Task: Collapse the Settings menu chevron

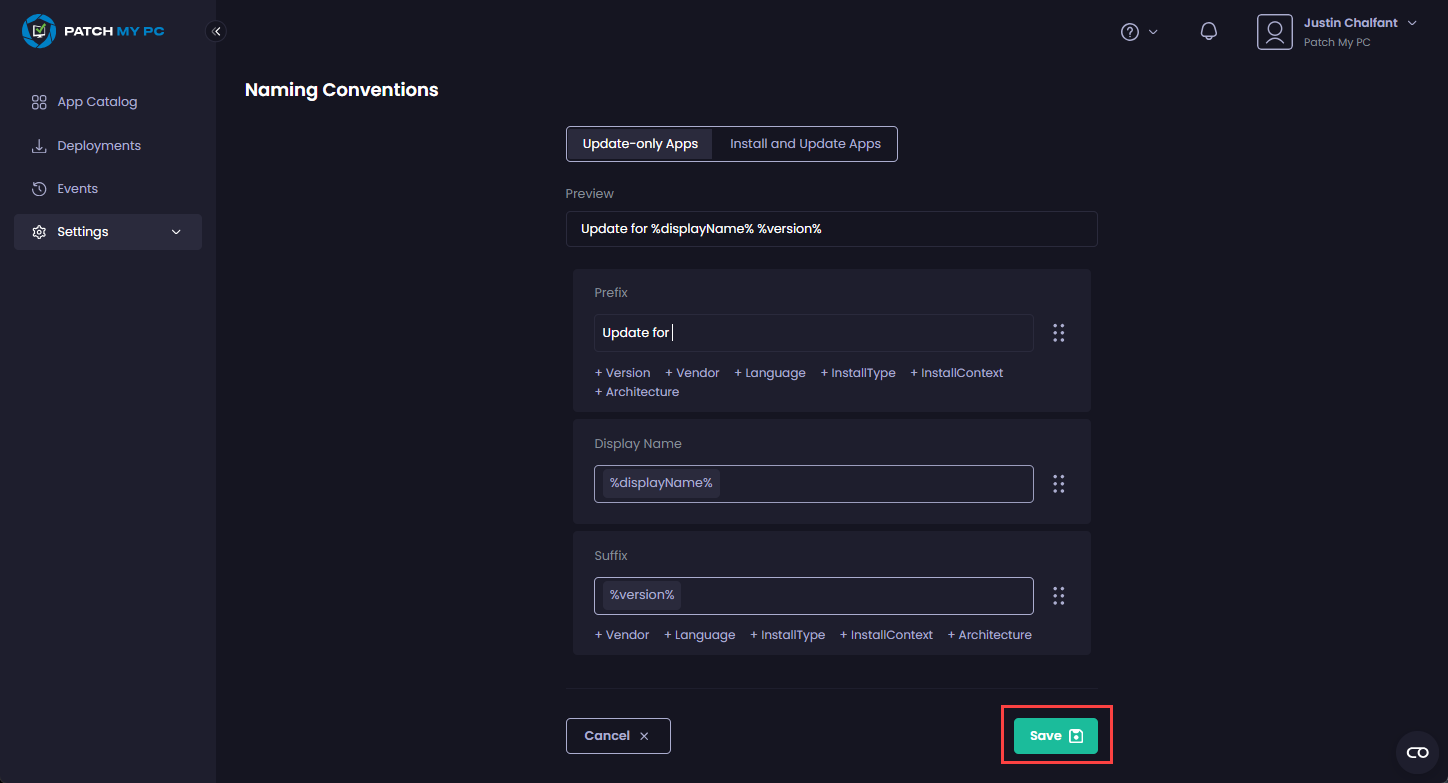Action: 176,231
